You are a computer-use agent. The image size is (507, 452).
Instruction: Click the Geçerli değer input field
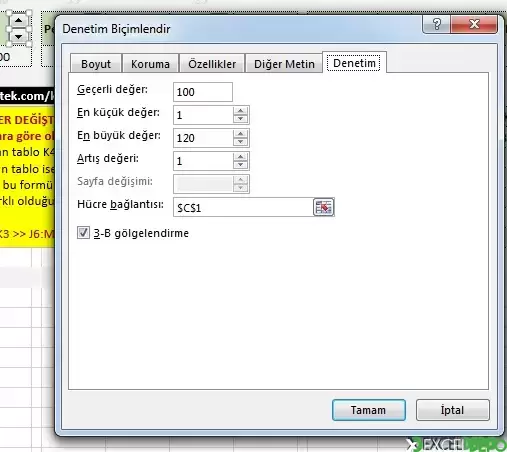203,92
